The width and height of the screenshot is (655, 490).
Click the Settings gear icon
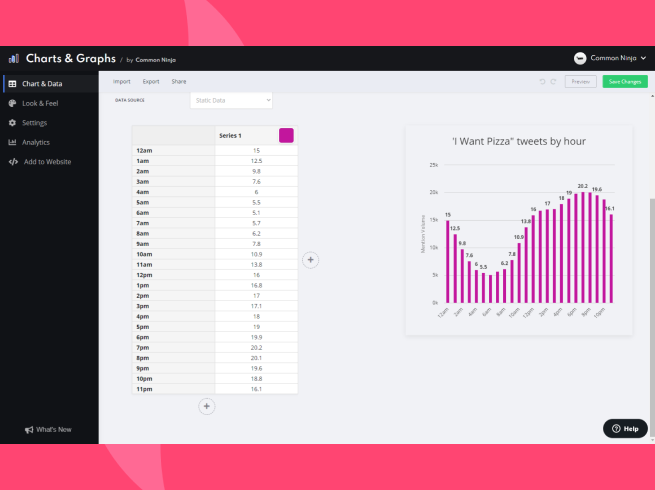pyautogui.click(x=13, y=123)
